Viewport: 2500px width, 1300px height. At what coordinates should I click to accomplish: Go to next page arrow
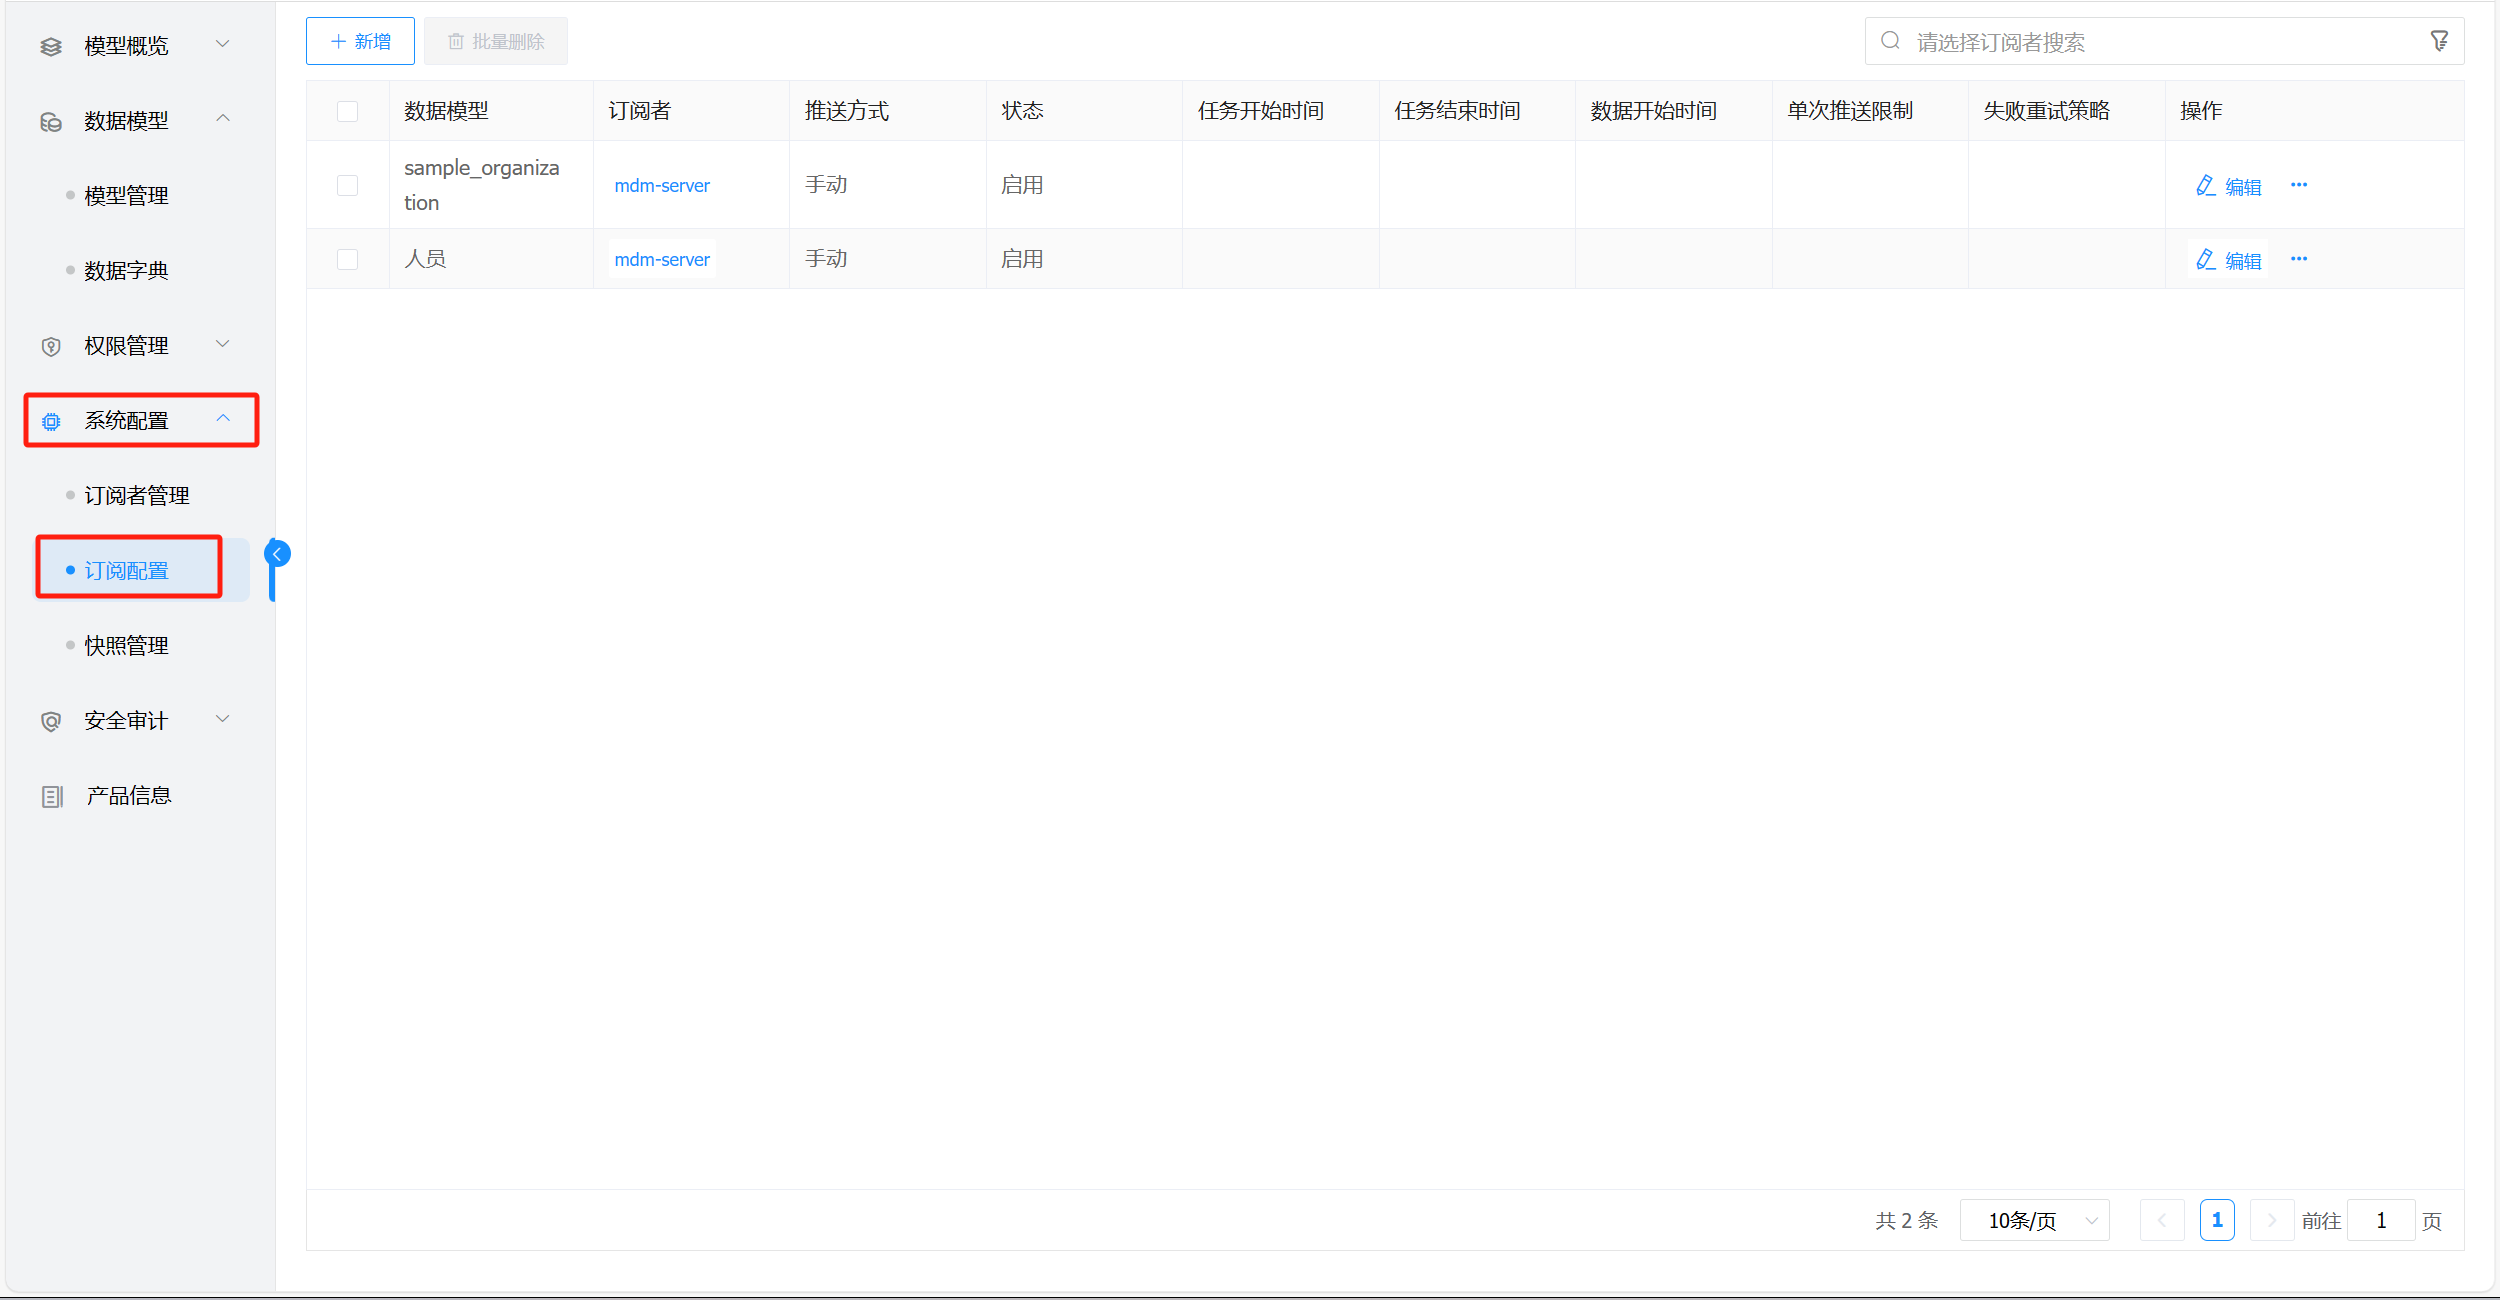pos(2272,1220)
